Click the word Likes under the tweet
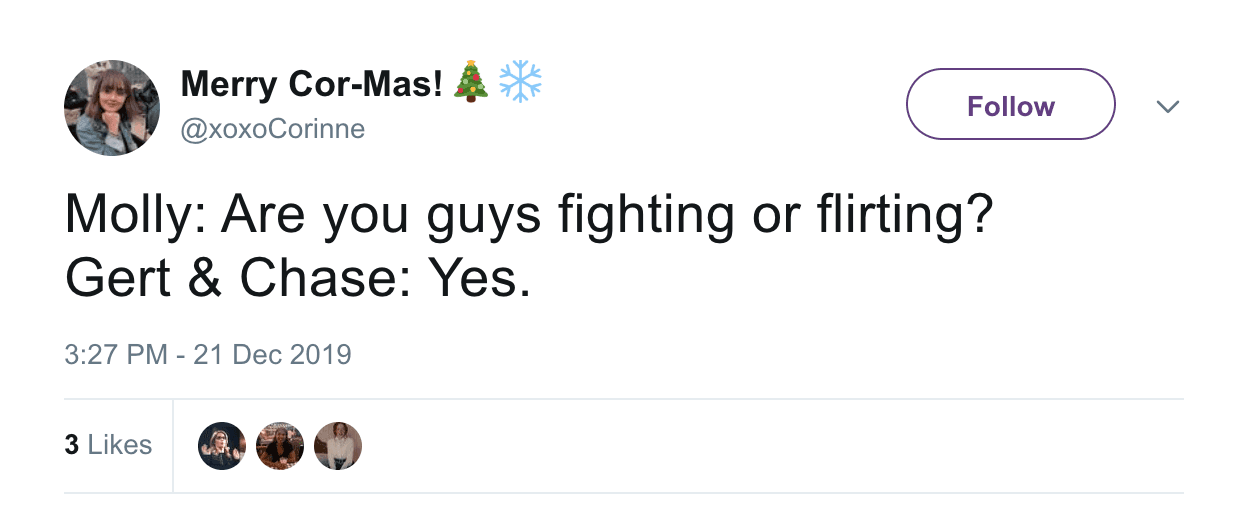Screen dimensions: 1250x508 119,445
